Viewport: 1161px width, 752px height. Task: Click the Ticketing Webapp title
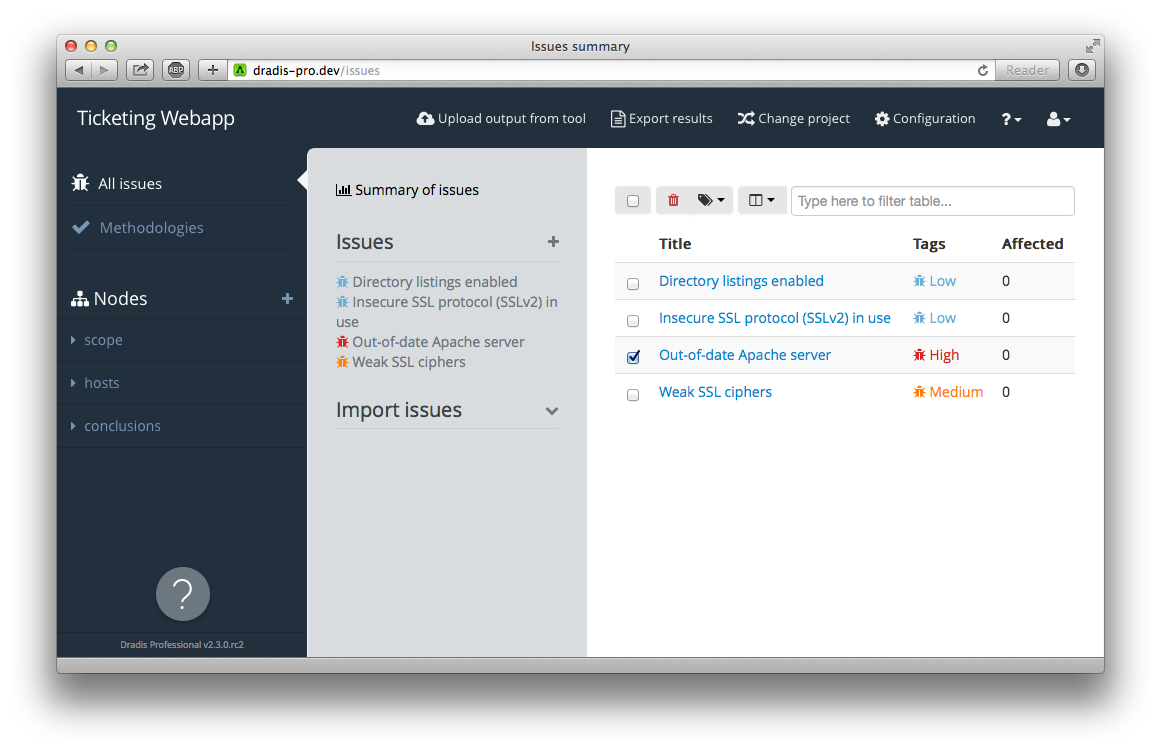pos(155,118)
